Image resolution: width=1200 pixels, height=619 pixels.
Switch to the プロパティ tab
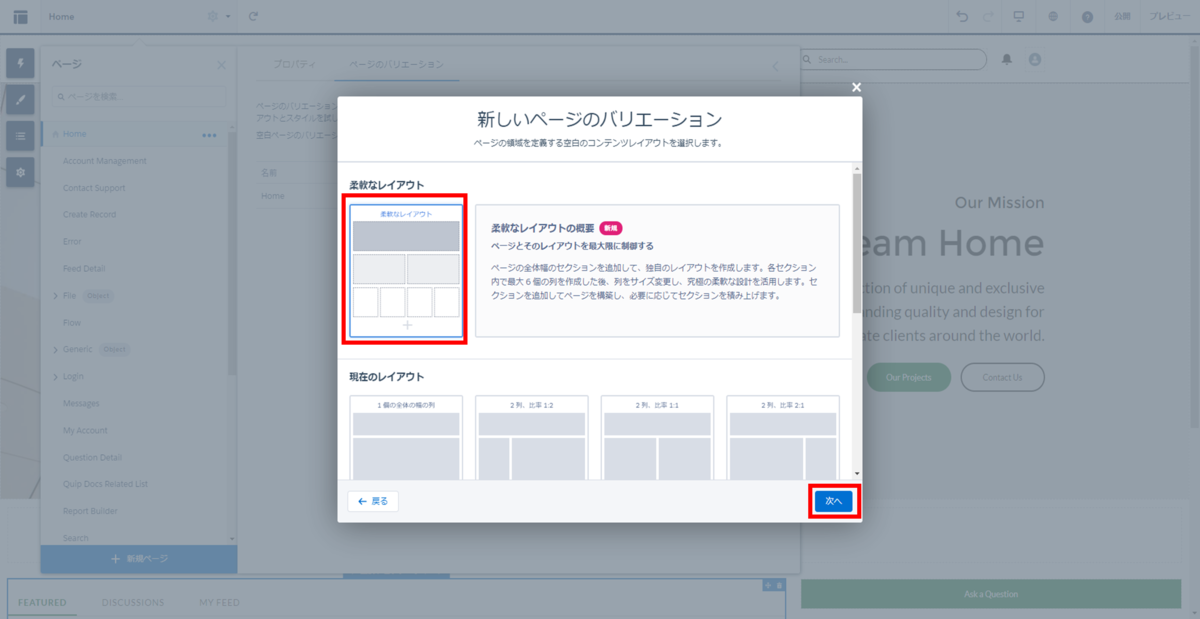[293, 64]
